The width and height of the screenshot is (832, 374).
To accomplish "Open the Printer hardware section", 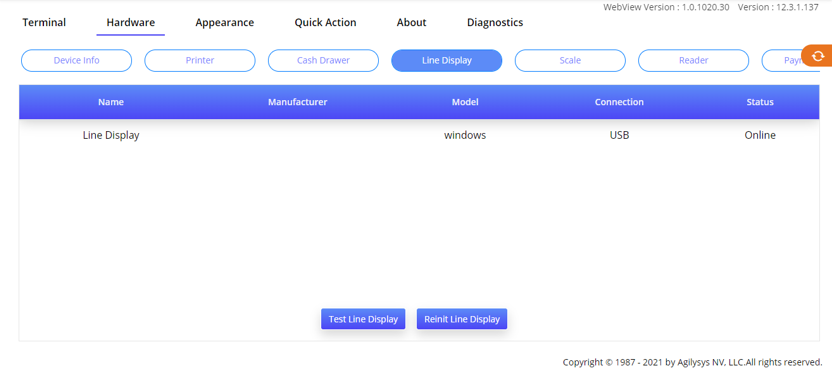I will coord(200,60).
